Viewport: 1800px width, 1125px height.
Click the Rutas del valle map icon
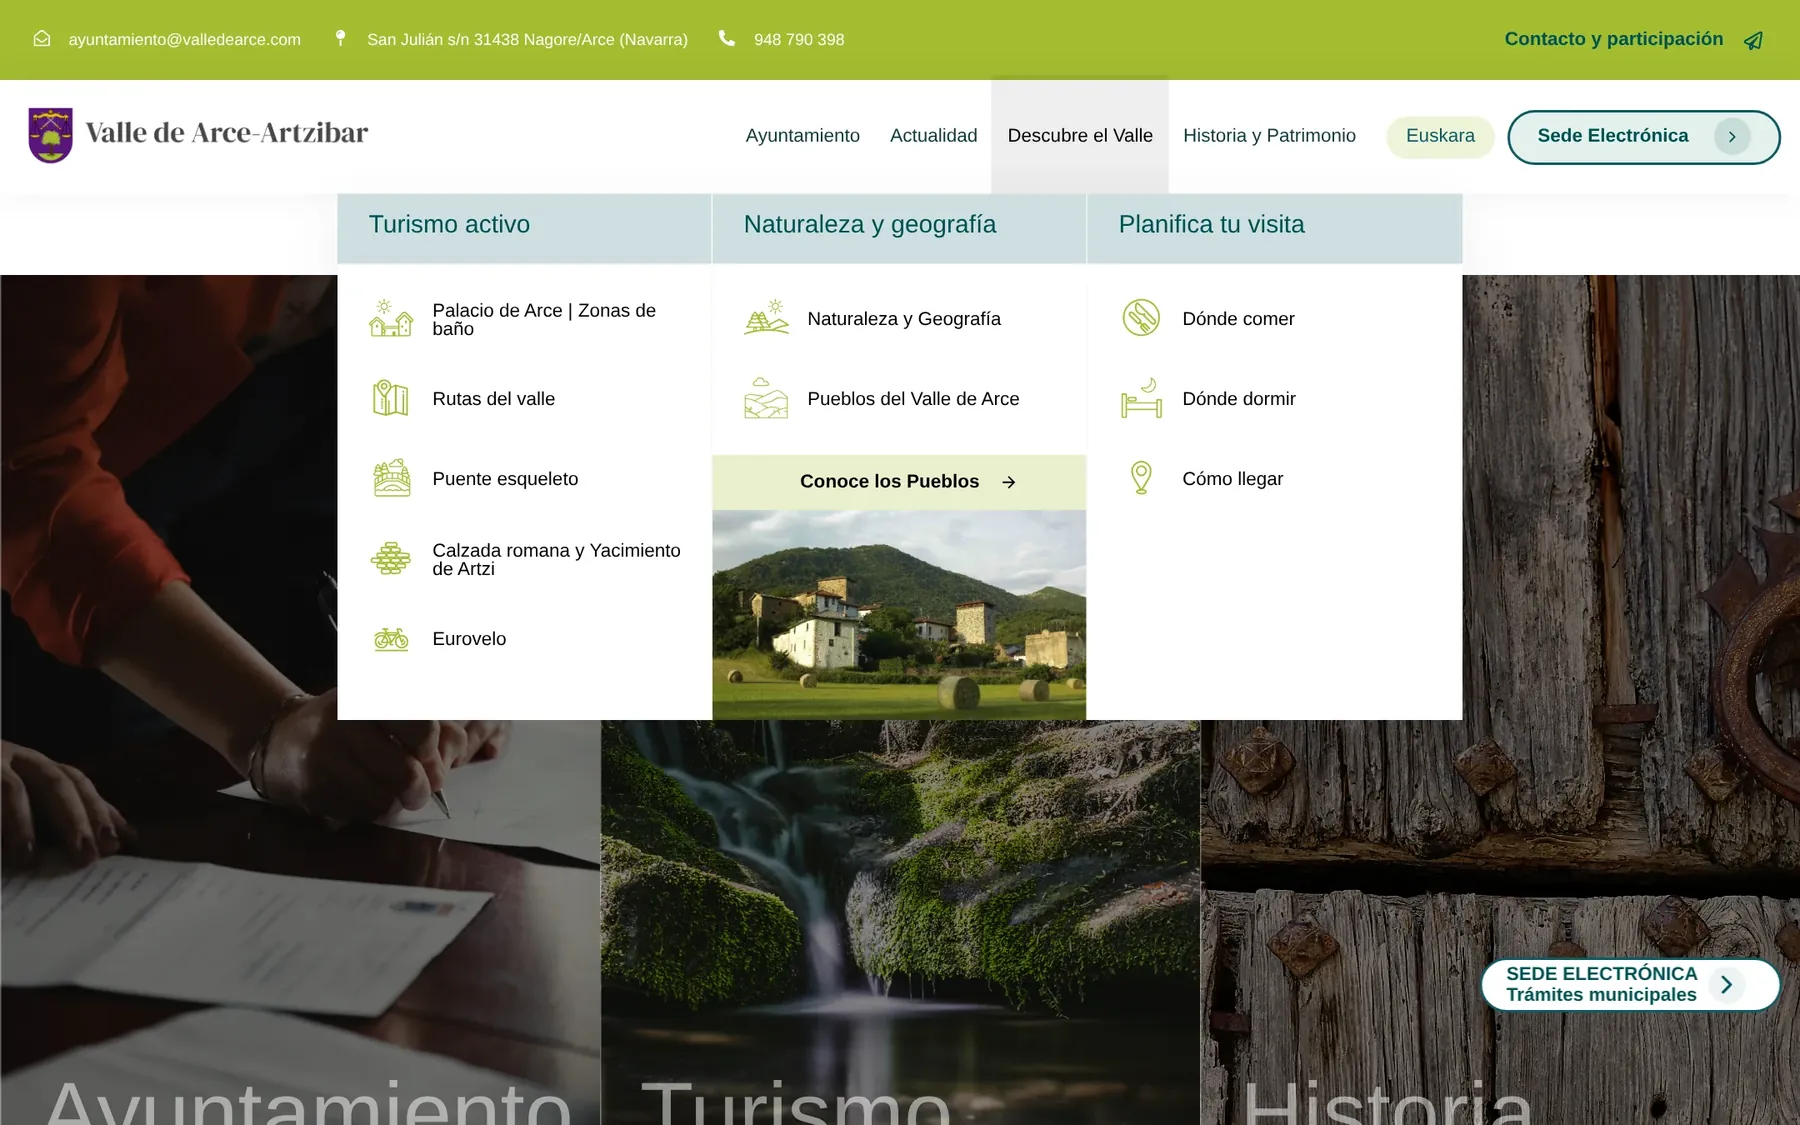(x=391, y=398)
